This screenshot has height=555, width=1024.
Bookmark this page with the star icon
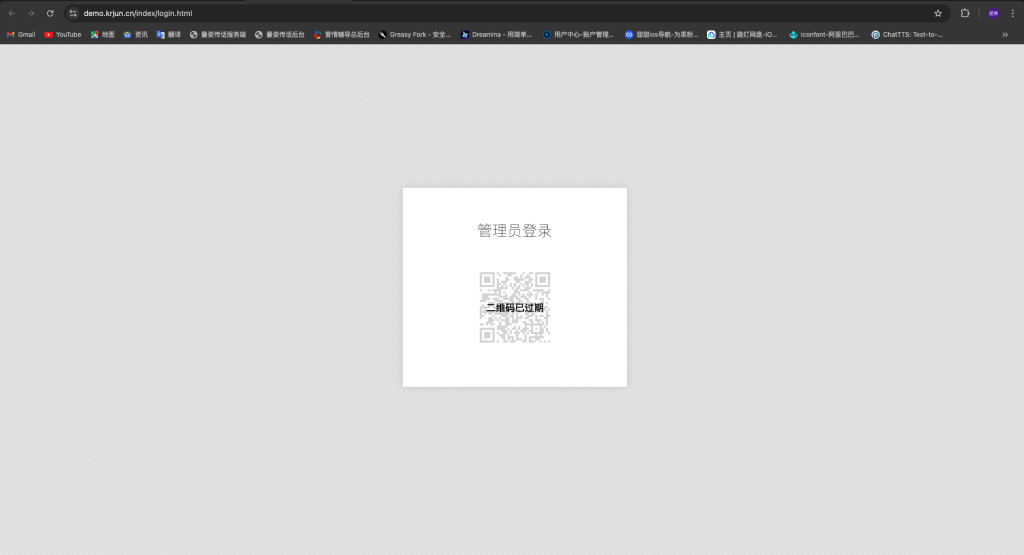point(938,13)
